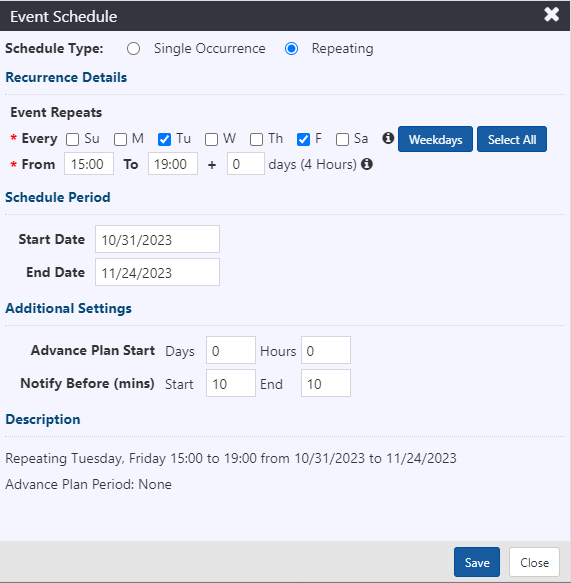This screenshot has width=571, height=583.
Task: Check the Sunday (Su) checkbox
Action: click(x=72, y=139)
